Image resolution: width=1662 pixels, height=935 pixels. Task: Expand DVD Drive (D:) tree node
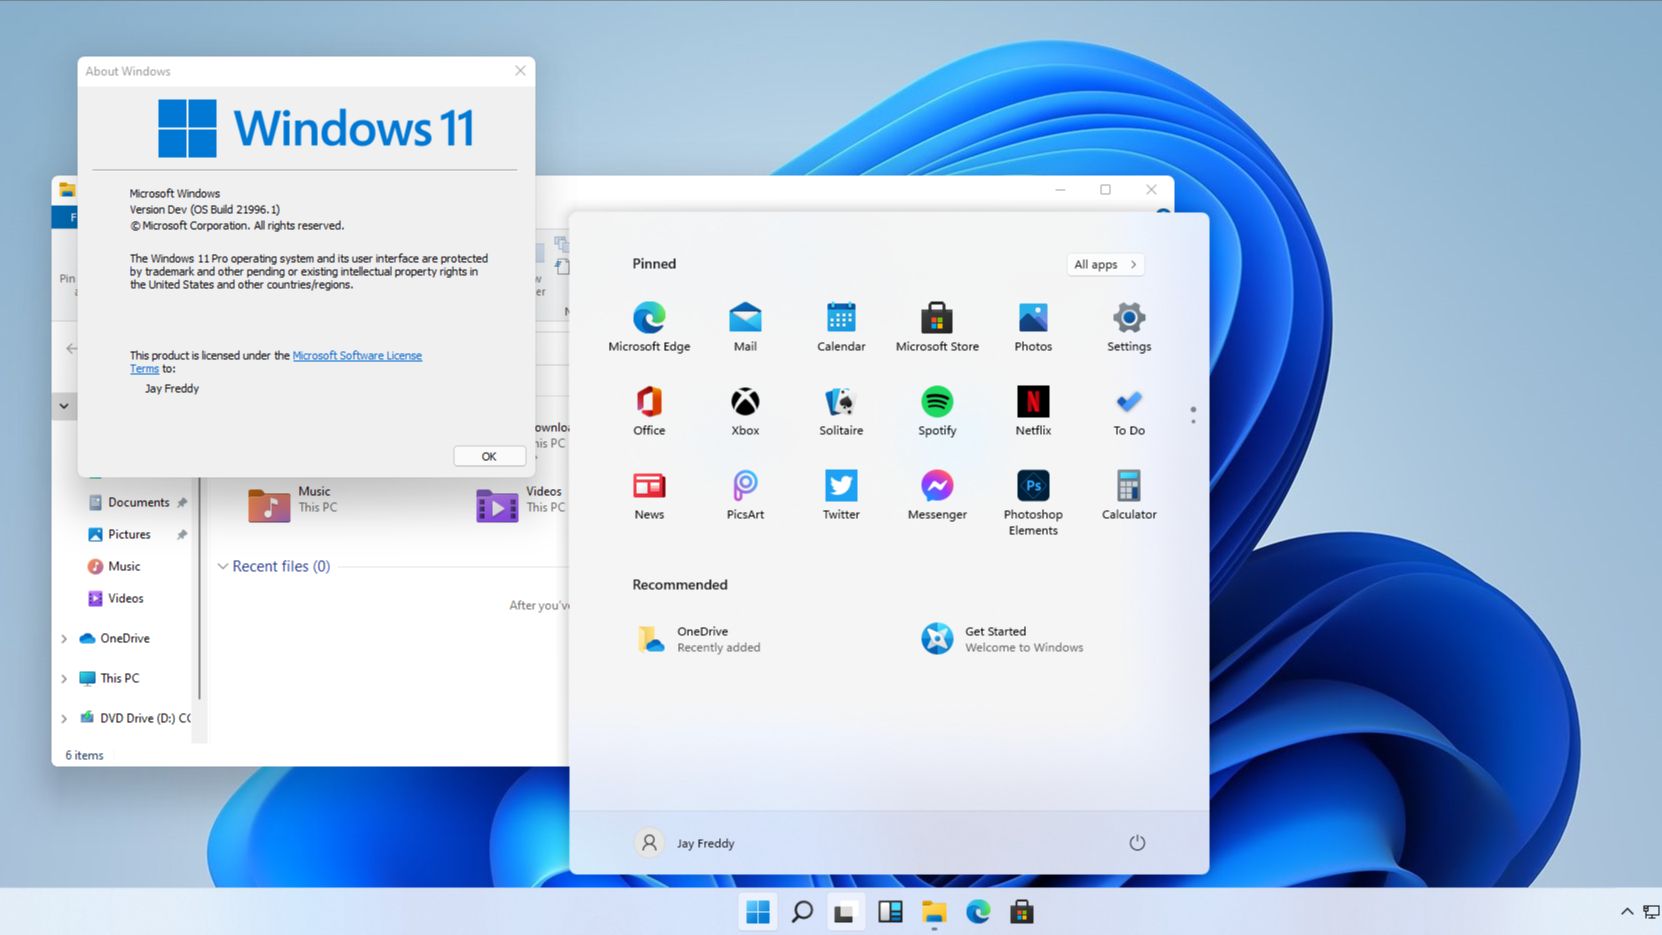64,719
